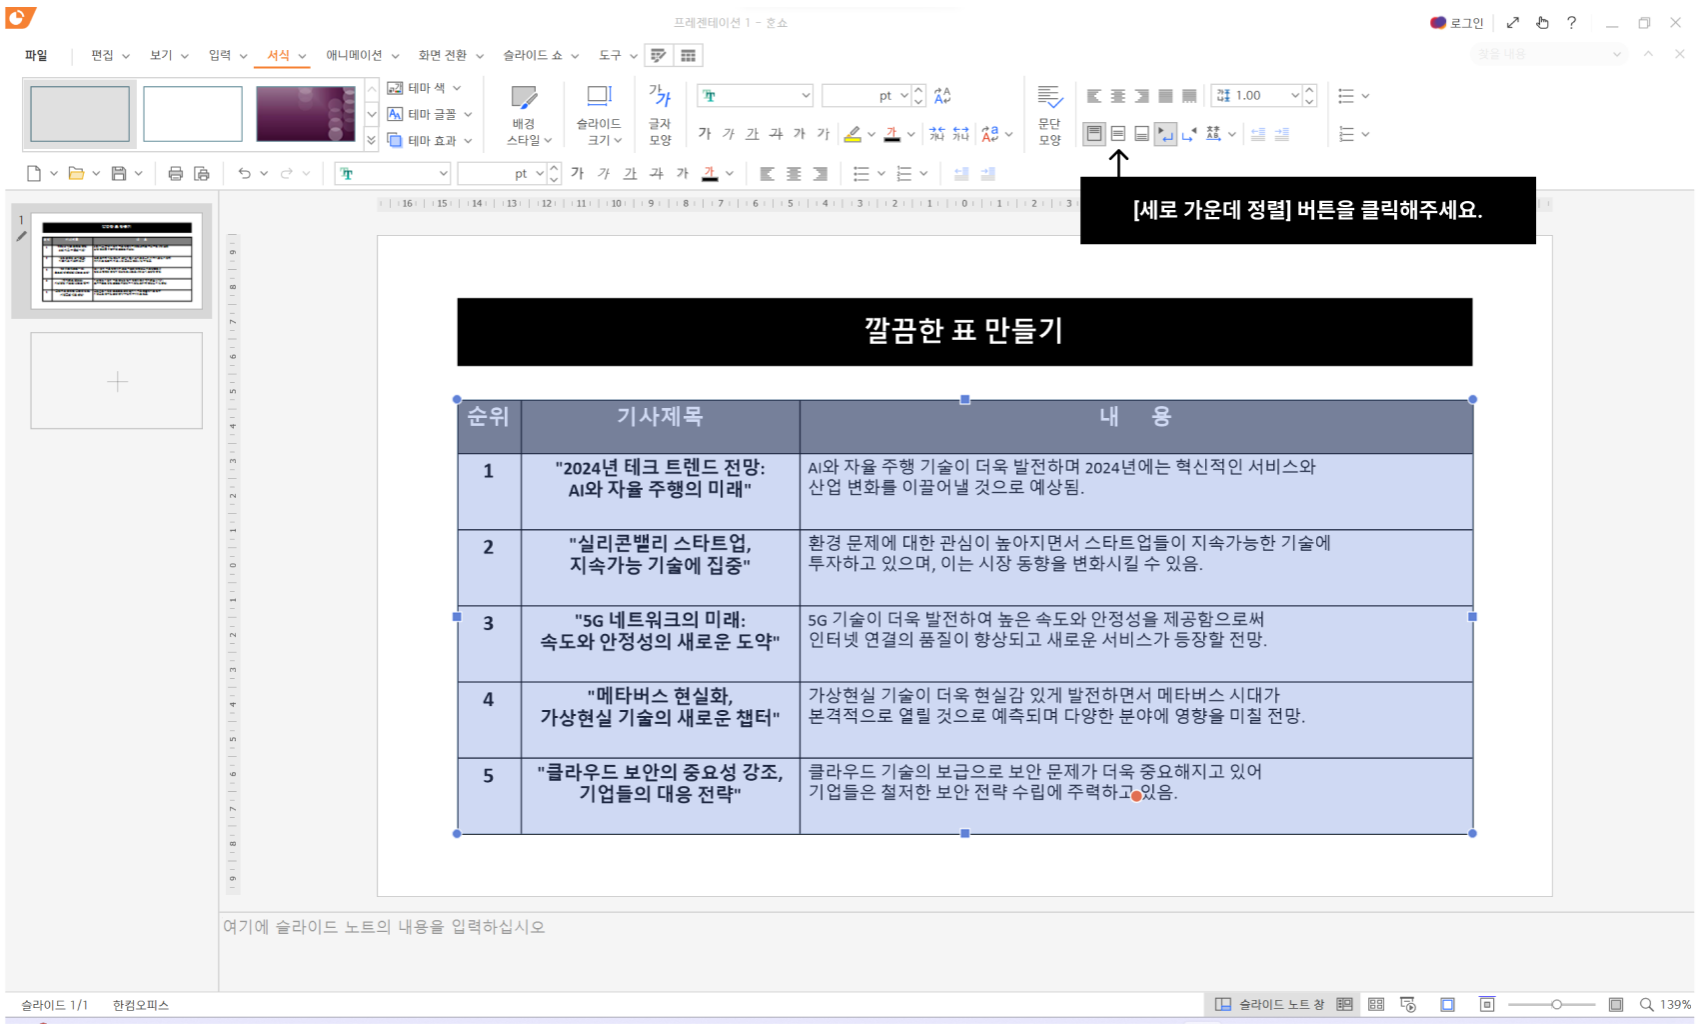Open the ribbon font name combo box

pyautogui.click(x=755, y=96)
